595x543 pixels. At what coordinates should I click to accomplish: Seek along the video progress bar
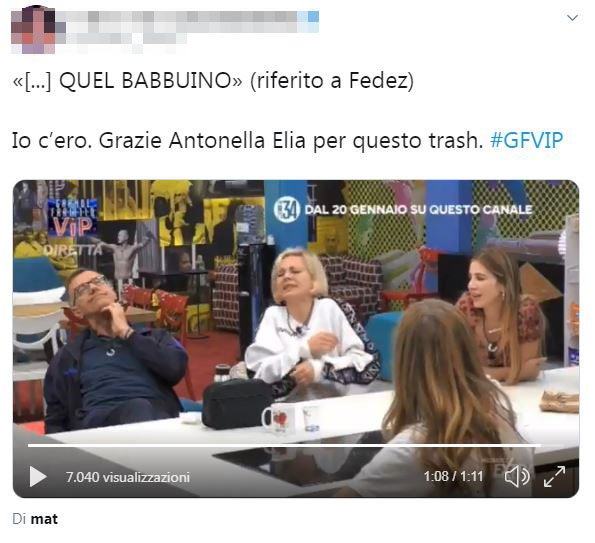285,445
